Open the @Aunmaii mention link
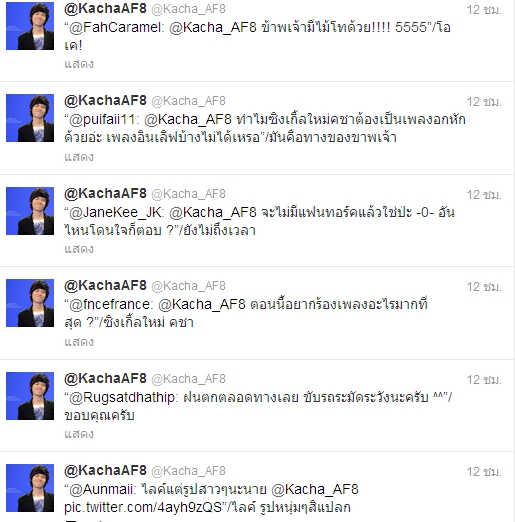The image size is (515, 522). click(x=101, y=489)
